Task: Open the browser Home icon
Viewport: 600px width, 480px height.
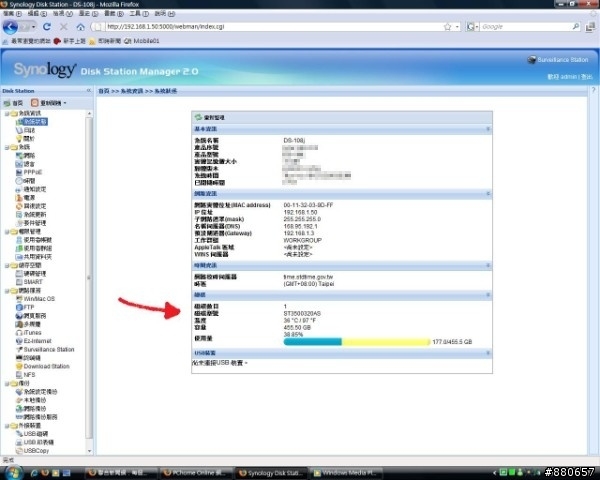Action: click(80, 27)
